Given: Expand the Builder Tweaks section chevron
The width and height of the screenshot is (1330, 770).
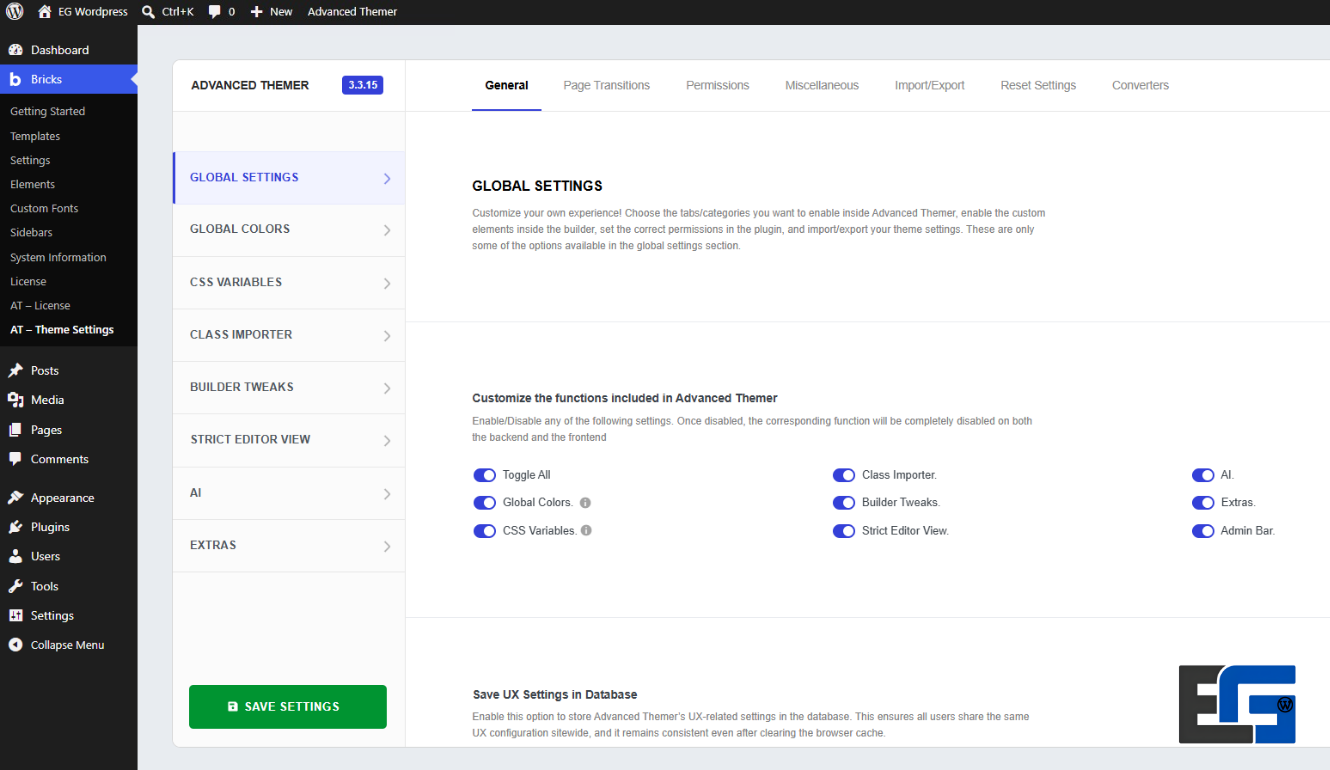Looking at the screenshot, I should tap(387, 388).
